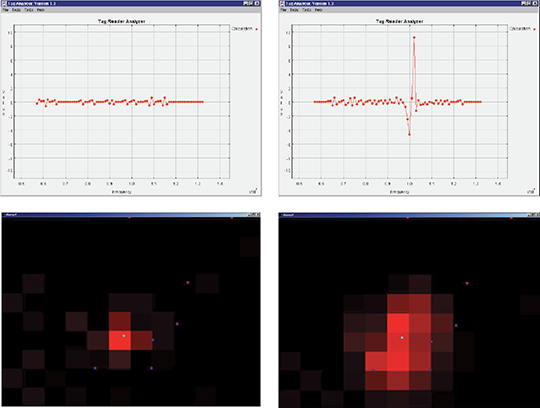This screenshot has height=408, width=540.
Task: Select cyan dot in left heatmap
Action: tap(124, 336)
